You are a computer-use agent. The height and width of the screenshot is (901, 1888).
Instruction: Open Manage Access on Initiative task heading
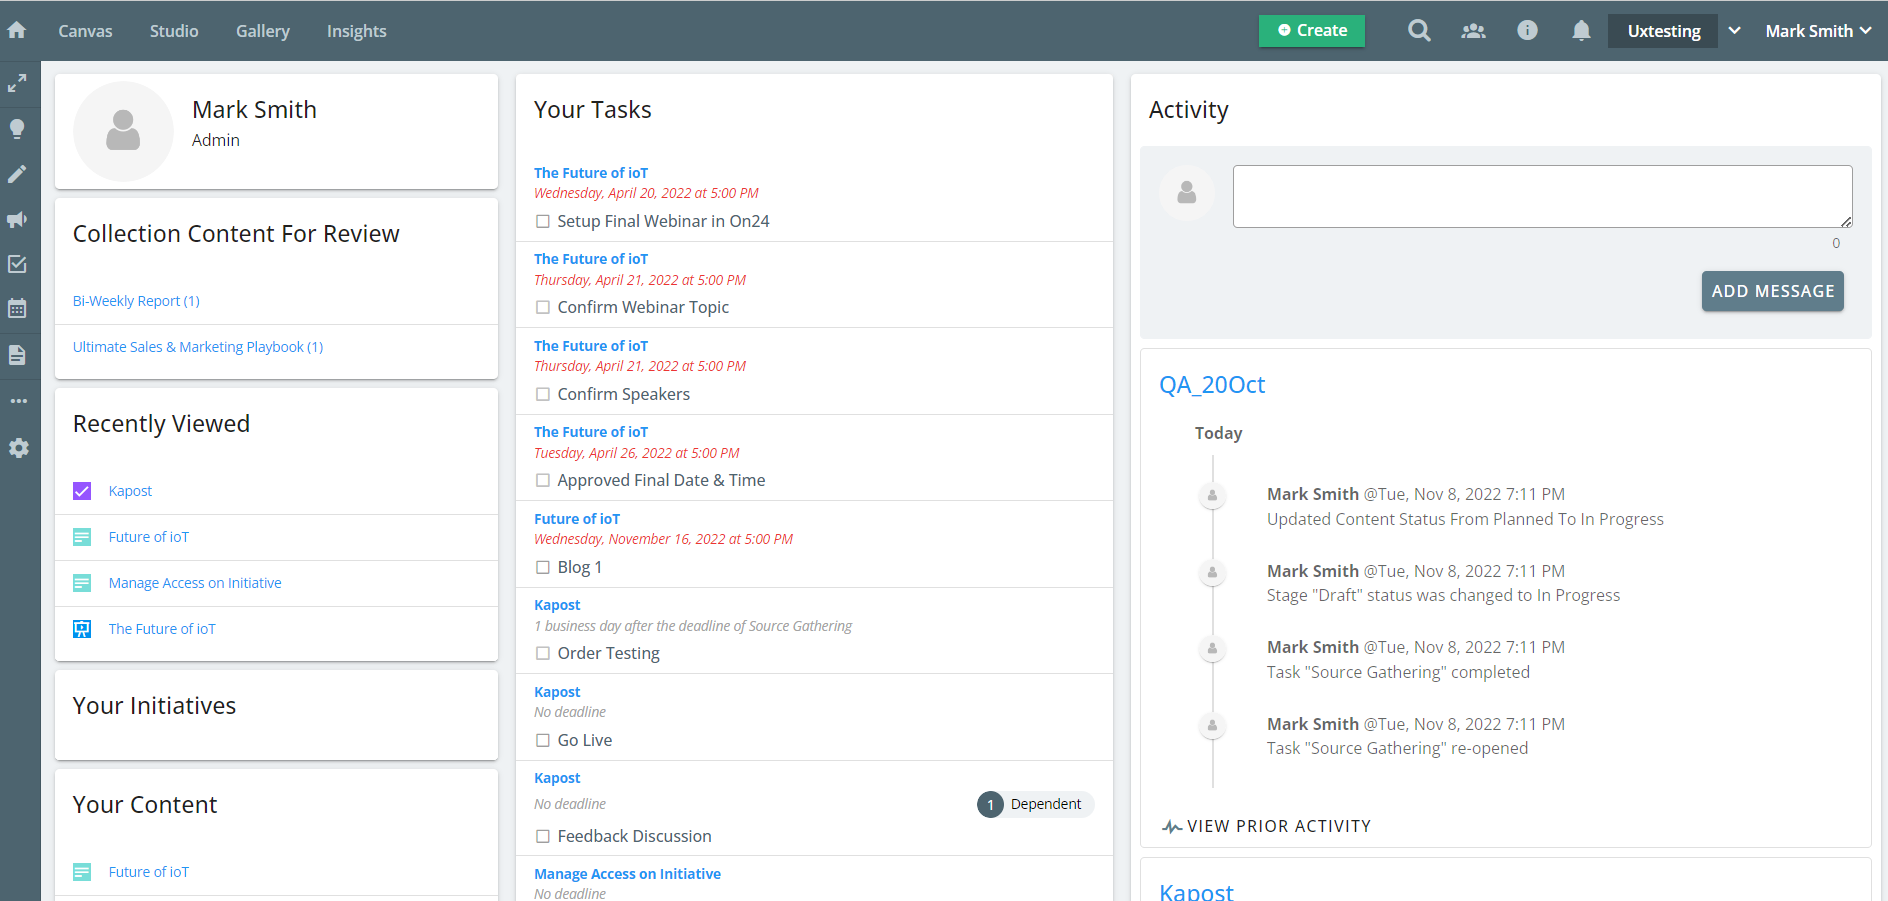tap(627, 874)
